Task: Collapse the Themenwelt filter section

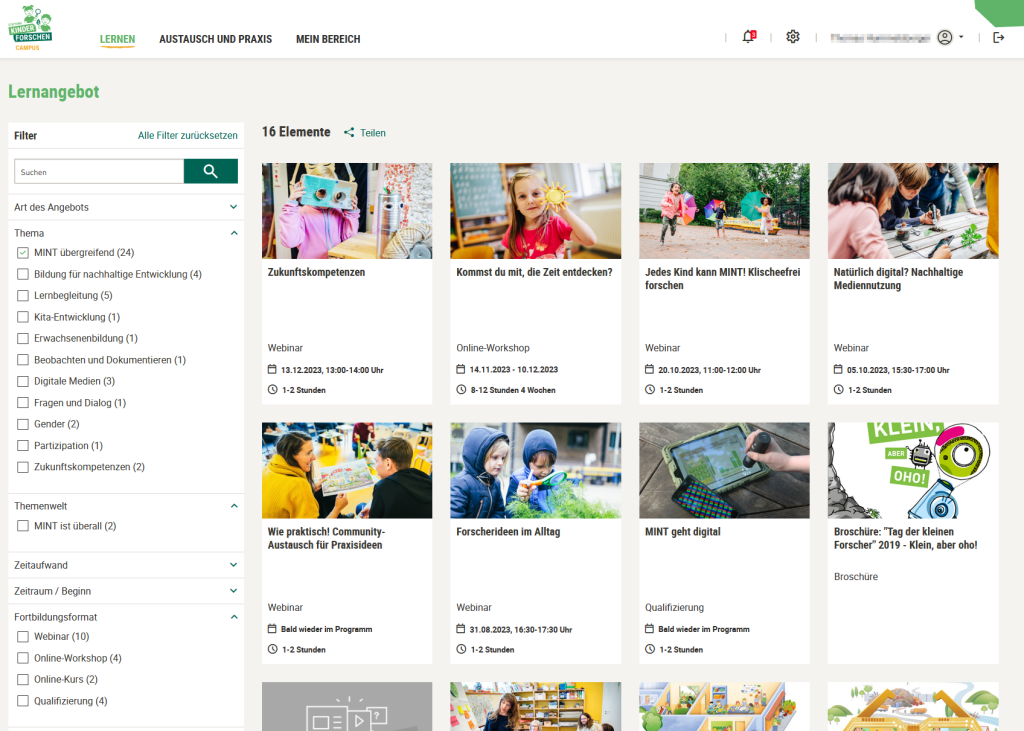Action: (234, 506)
